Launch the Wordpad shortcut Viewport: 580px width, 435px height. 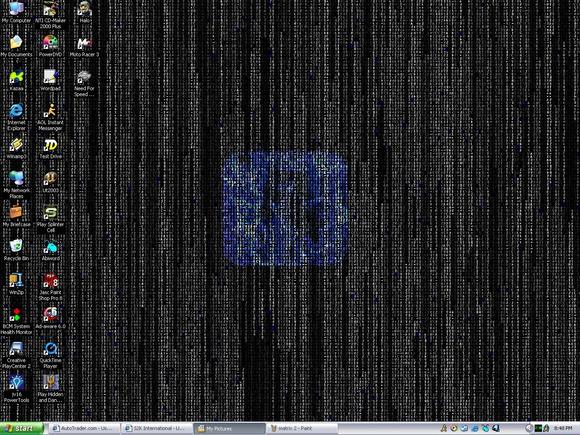[x=50, y=80]
